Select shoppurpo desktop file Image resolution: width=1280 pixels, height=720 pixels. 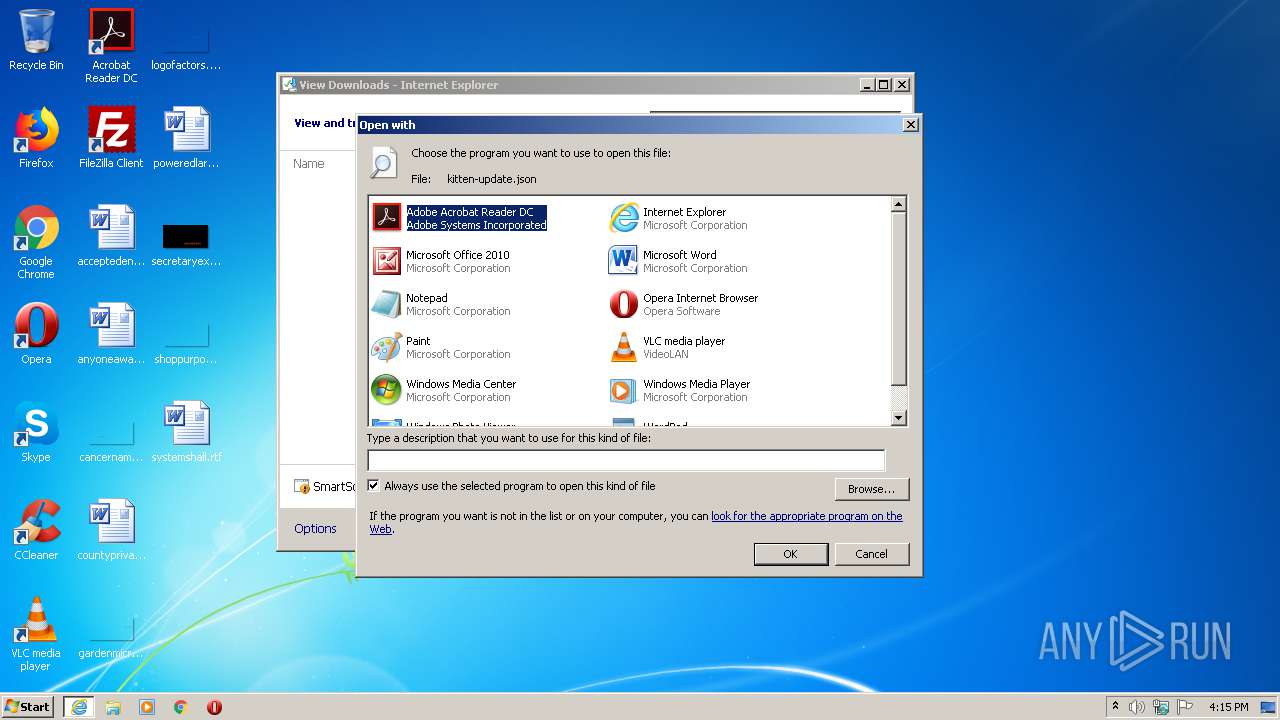click(186, 343)
